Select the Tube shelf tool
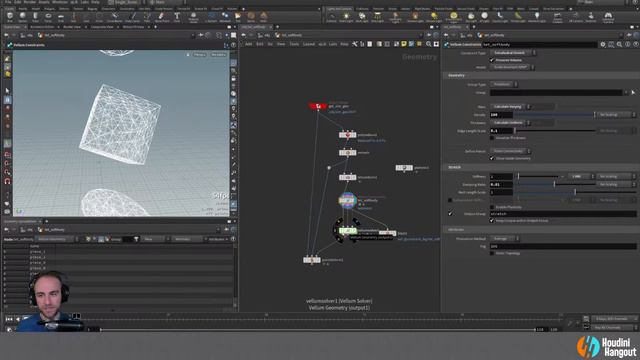 (35, 17)
